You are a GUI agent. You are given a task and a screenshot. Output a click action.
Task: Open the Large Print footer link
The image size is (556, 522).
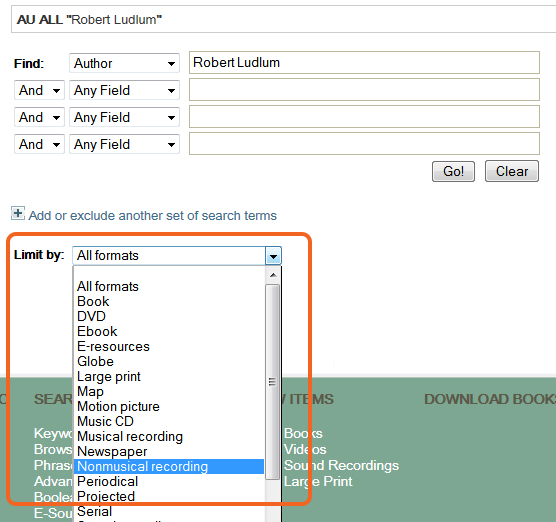[318, 481]
